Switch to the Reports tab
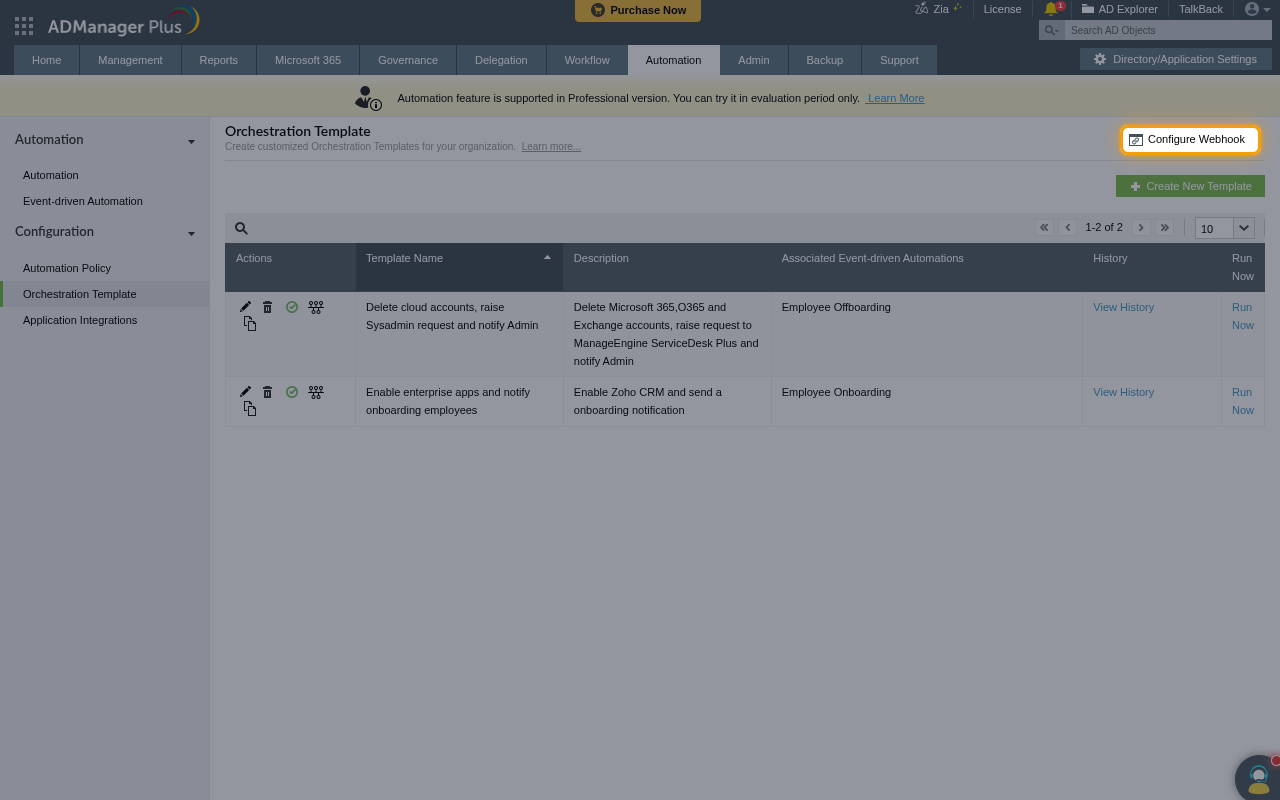 218,60
